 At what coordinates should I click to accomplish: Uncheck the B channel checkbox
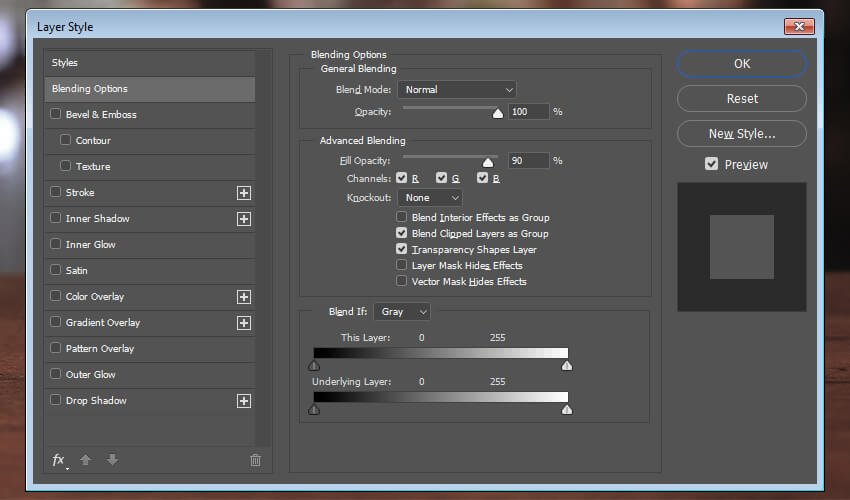pyautogui.click(x=482, y=178)
